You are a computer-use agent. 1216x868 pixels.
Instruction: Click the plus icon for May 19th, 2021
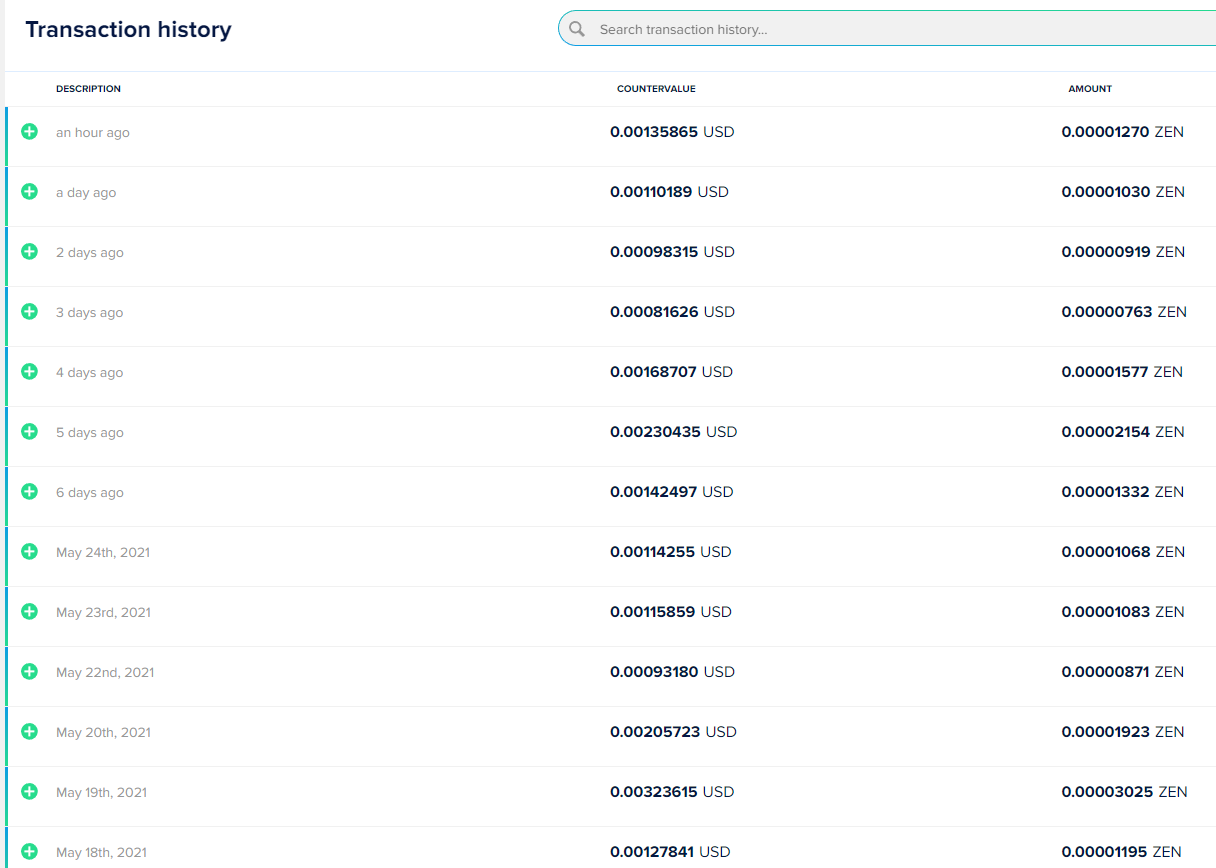point(29,791)
